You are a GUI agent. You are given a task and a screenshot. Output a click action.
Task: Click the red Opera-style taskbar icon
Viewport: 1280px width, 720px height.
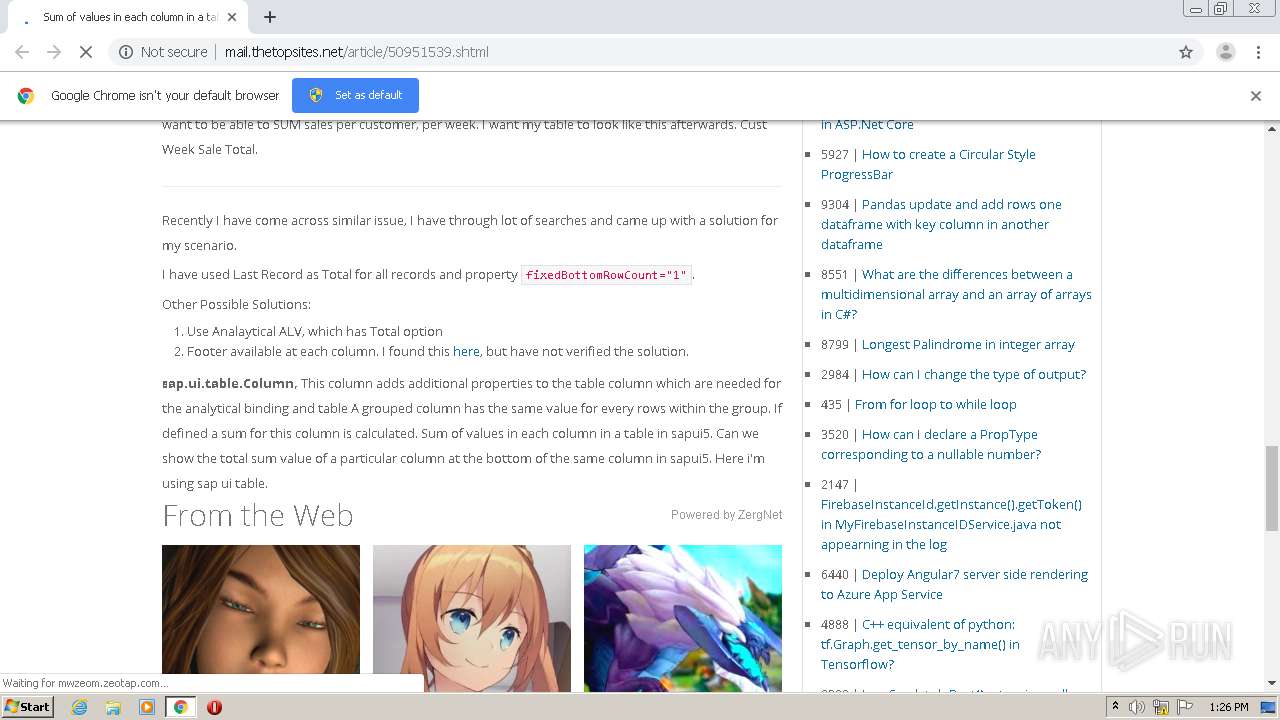[x=214, y=707]
